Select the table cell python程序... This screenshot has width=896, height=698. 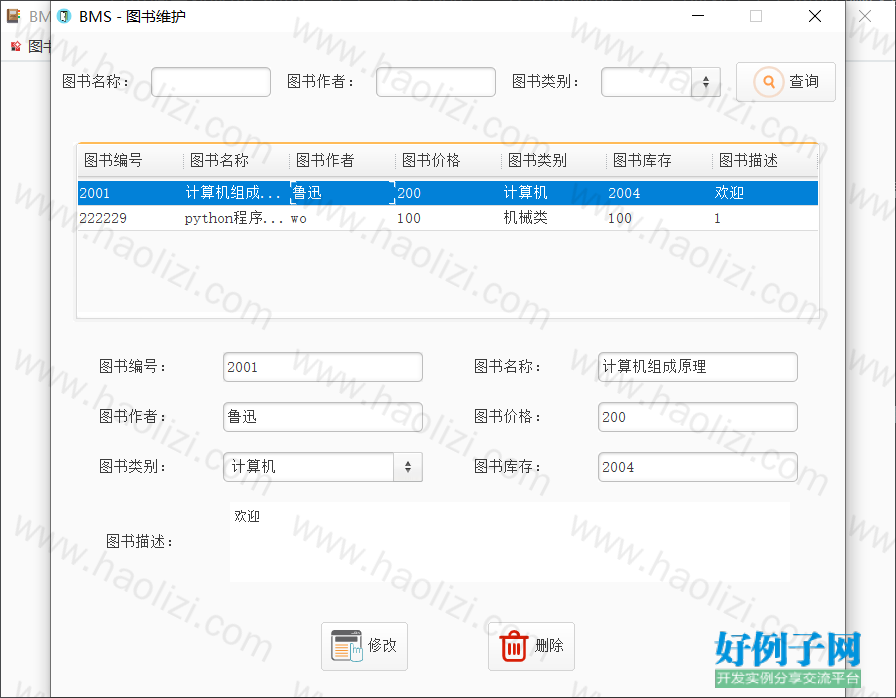coord(237,218)
